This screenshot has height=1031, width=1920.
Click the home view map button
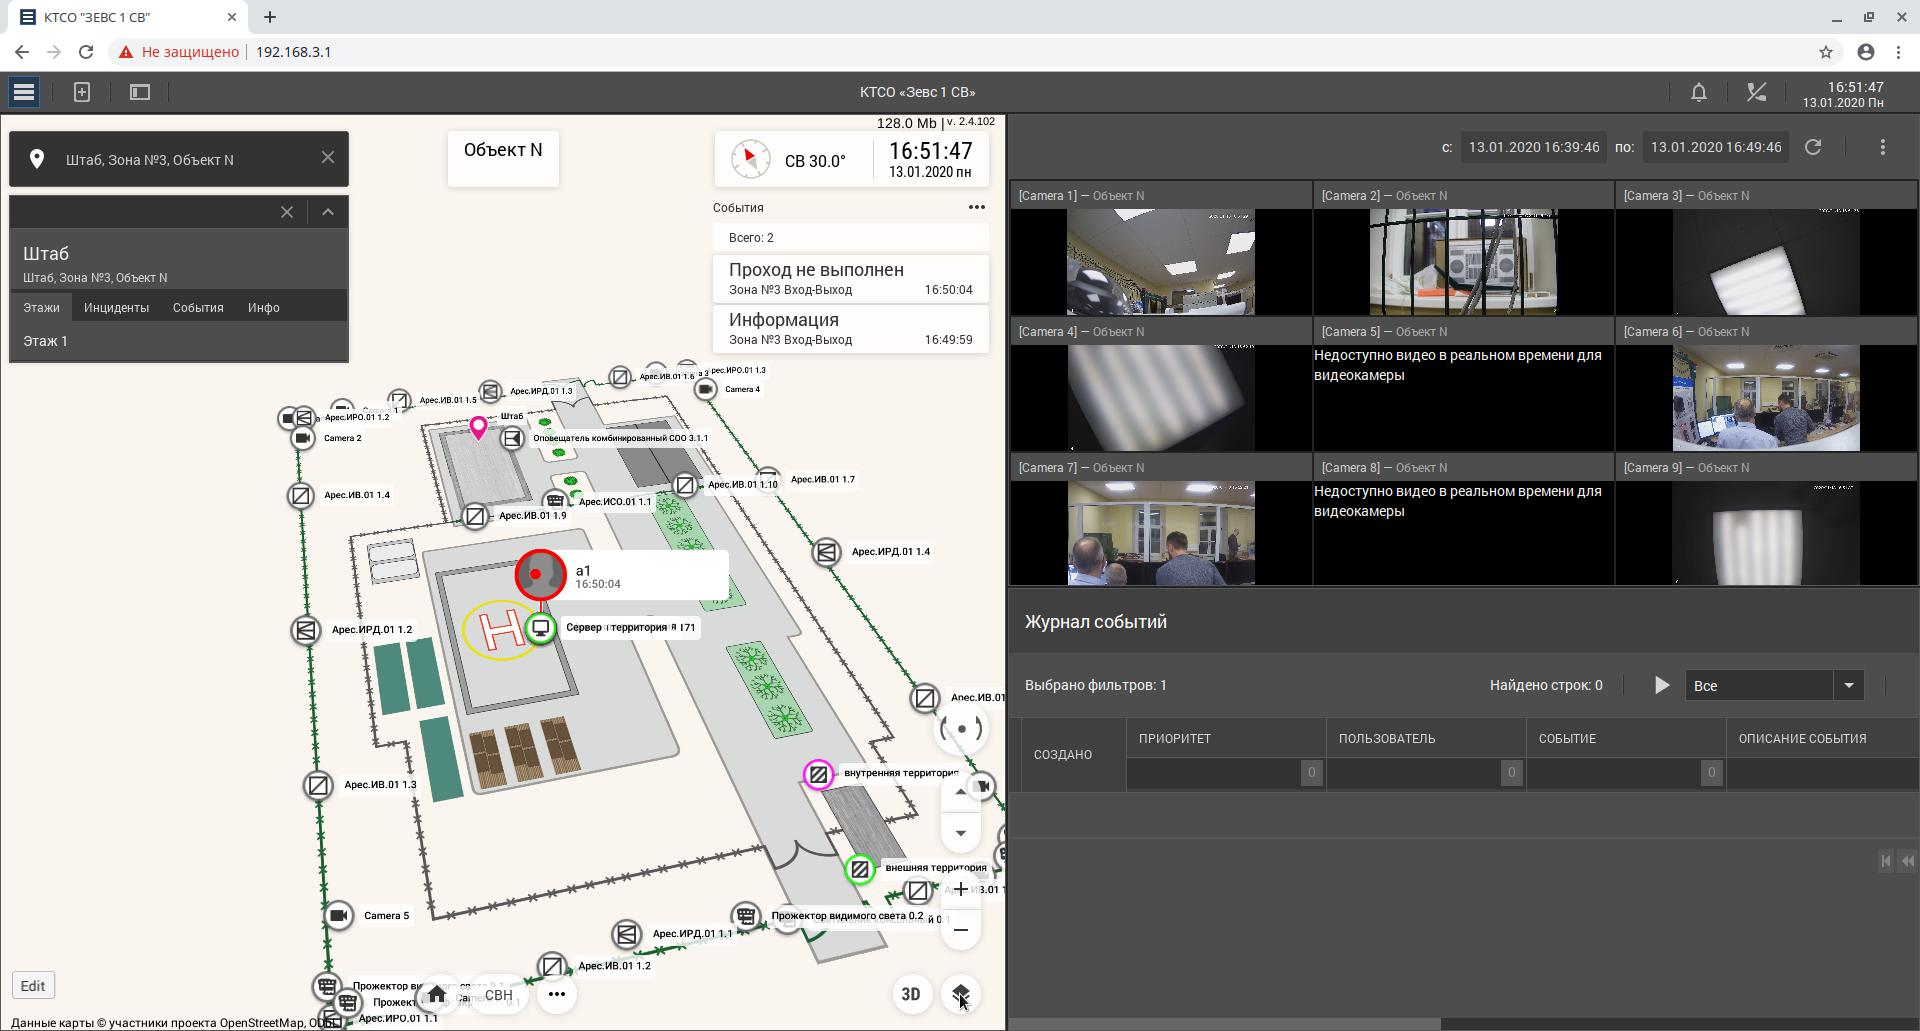click(437, 994)
